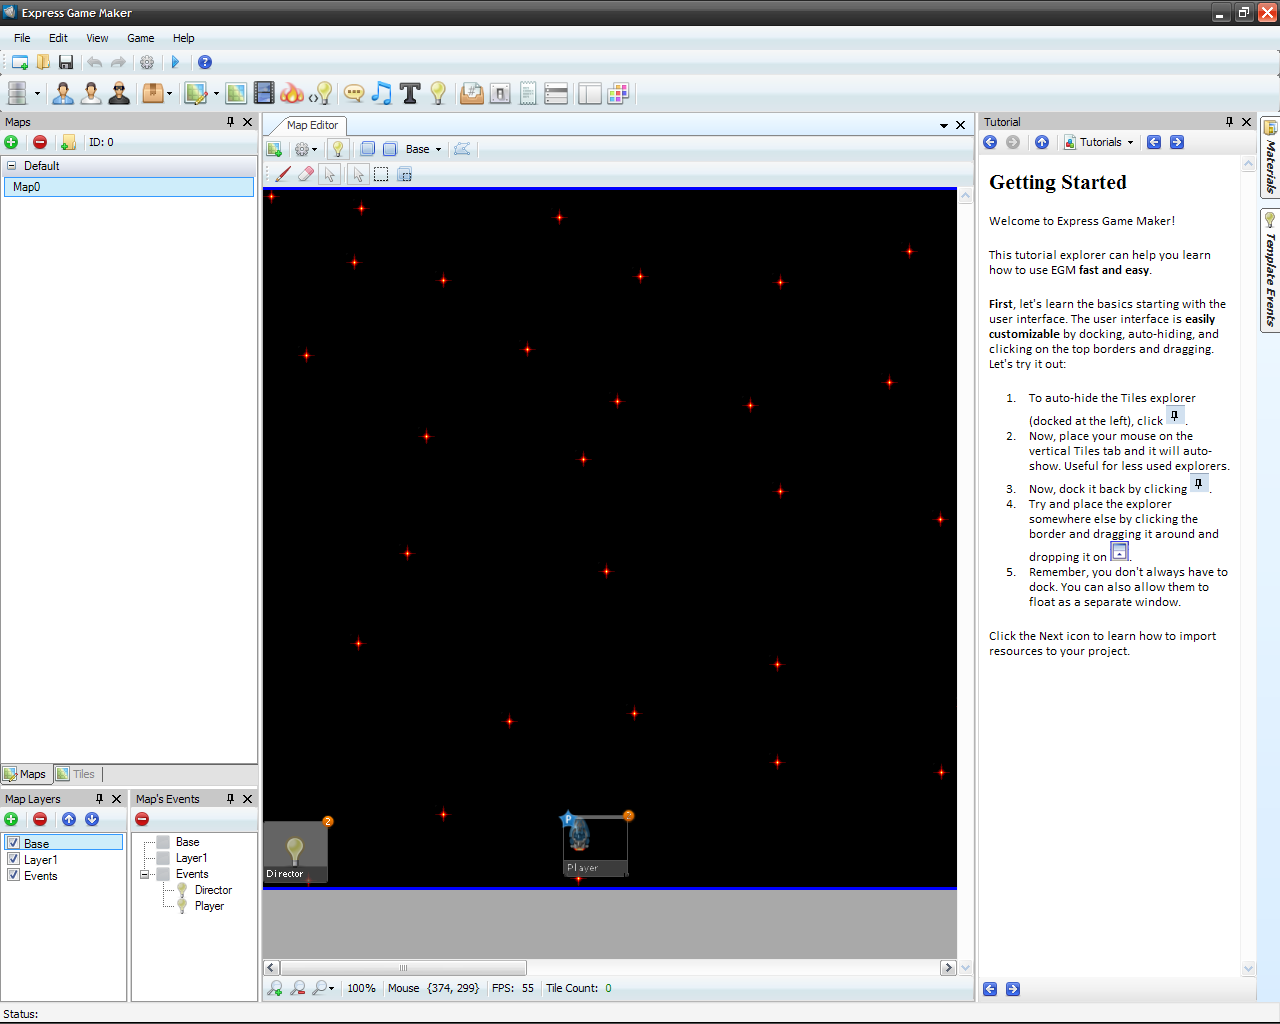The width and height of the screenshot is (1280, 1024).
Task: Add a new map with green plus
Action: click(x=11, y=142)
